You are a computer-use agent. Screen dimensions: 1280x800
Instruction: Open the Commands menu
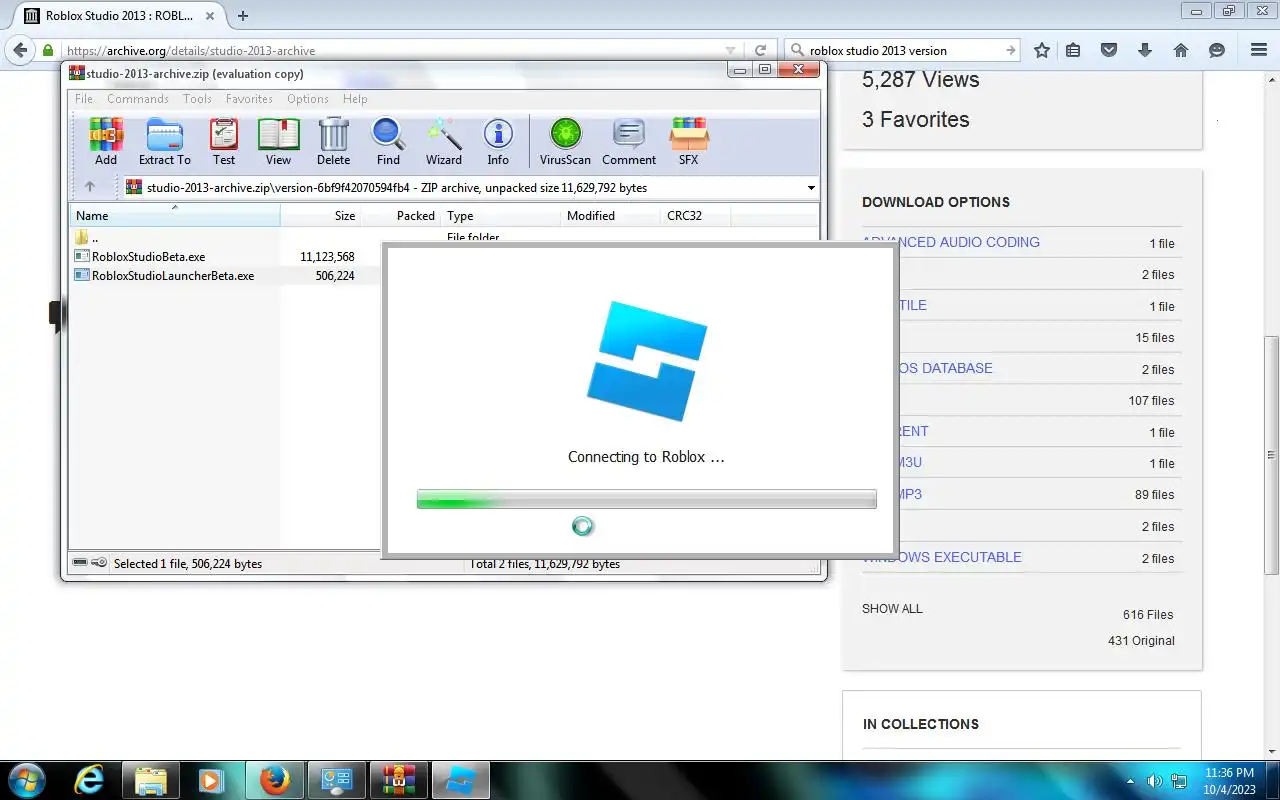pyautogui.click(x=138, y=99)
